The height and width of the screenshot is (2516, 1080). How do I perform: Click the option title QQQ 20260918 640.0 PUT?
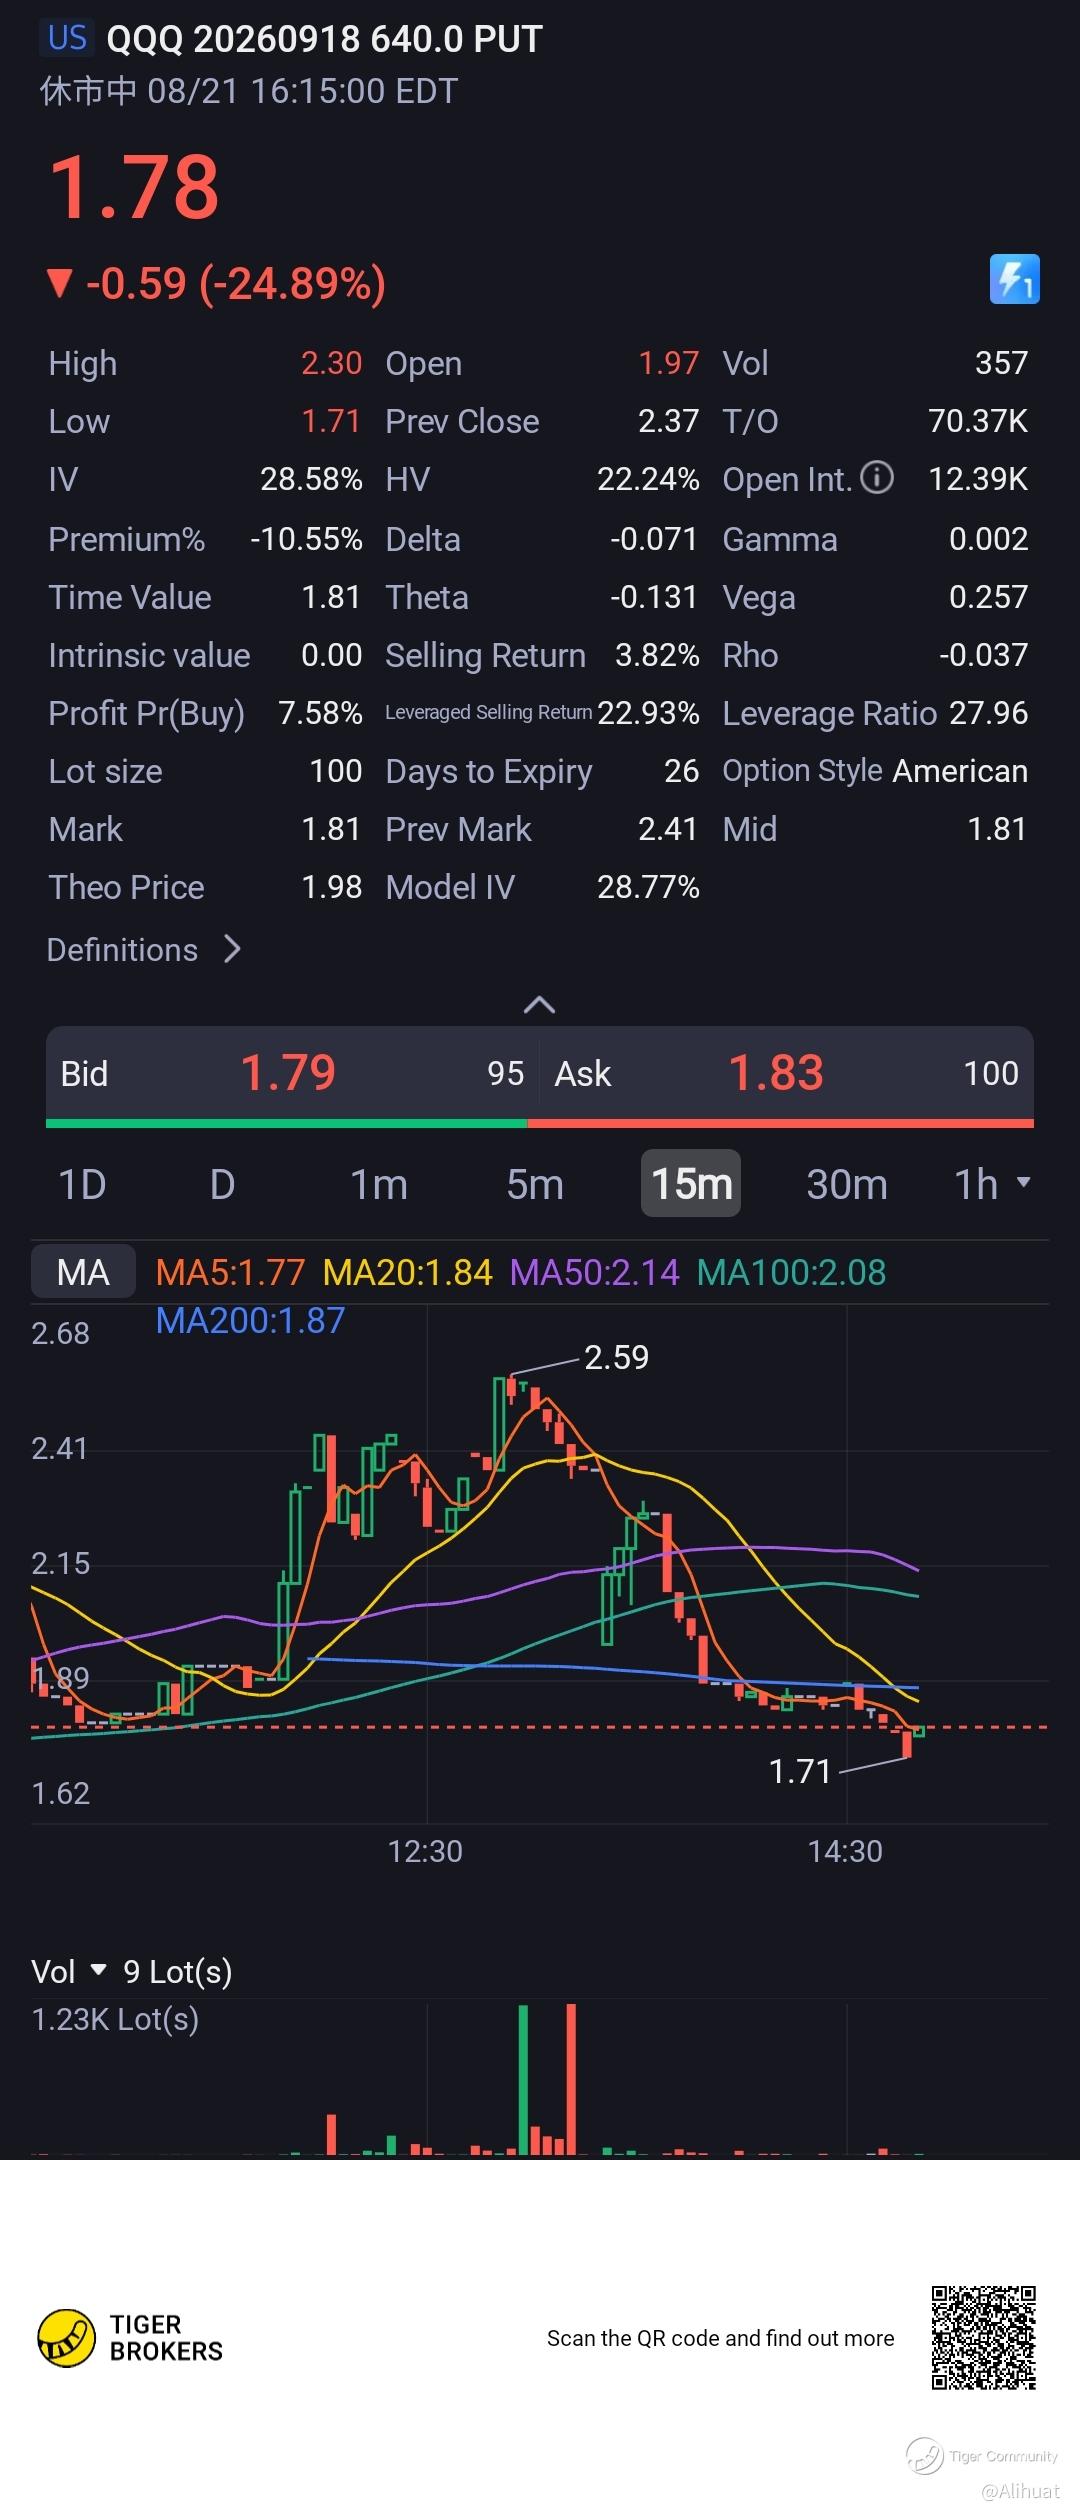pos(324,39)
